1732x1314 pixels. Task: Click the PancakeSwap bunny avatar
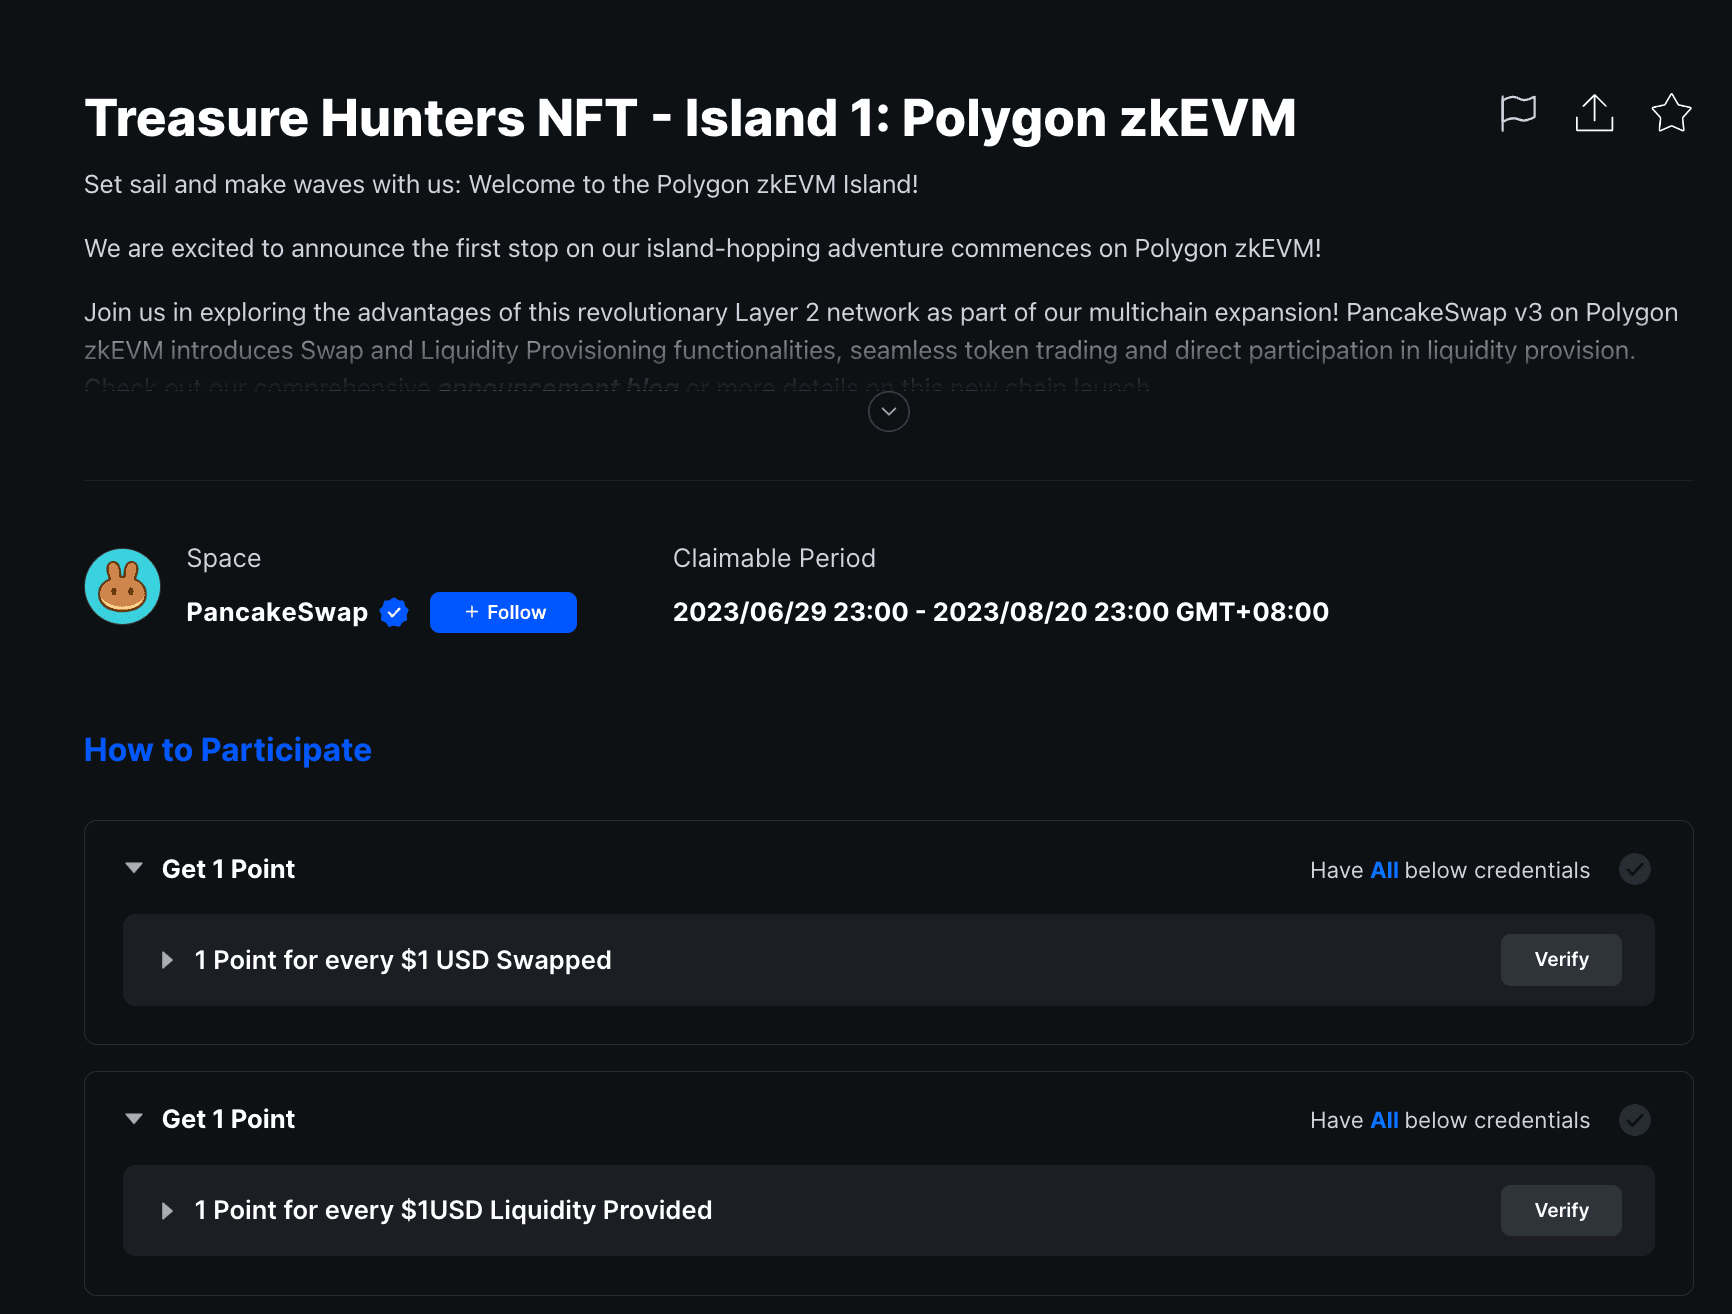[123, 587]
